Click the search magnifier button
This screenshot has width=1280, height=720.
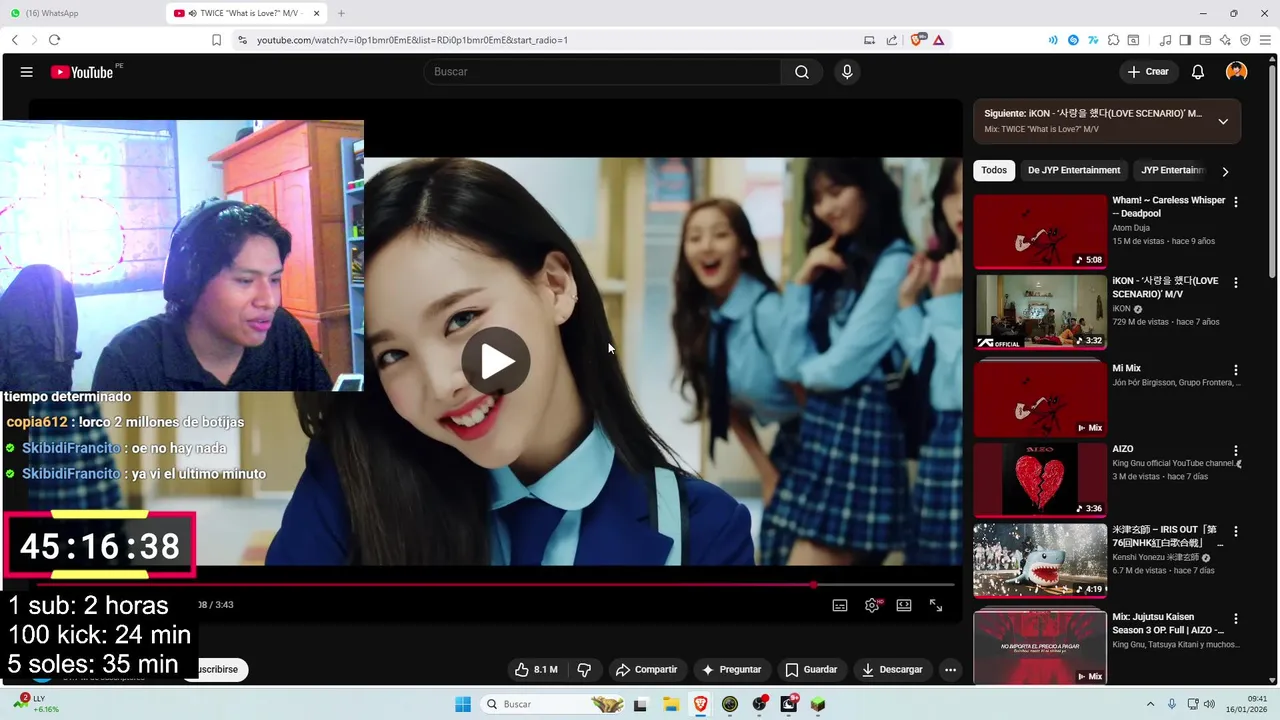pos(802,72)
